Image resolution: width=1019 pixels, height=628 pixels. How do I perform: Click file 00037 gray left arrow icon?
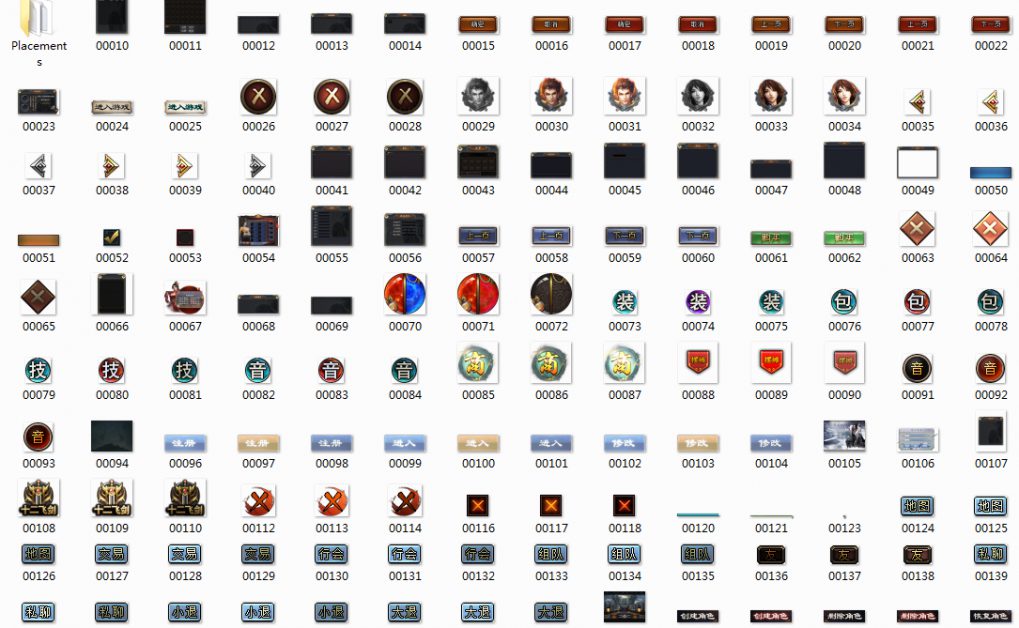[x=39, y=165]
